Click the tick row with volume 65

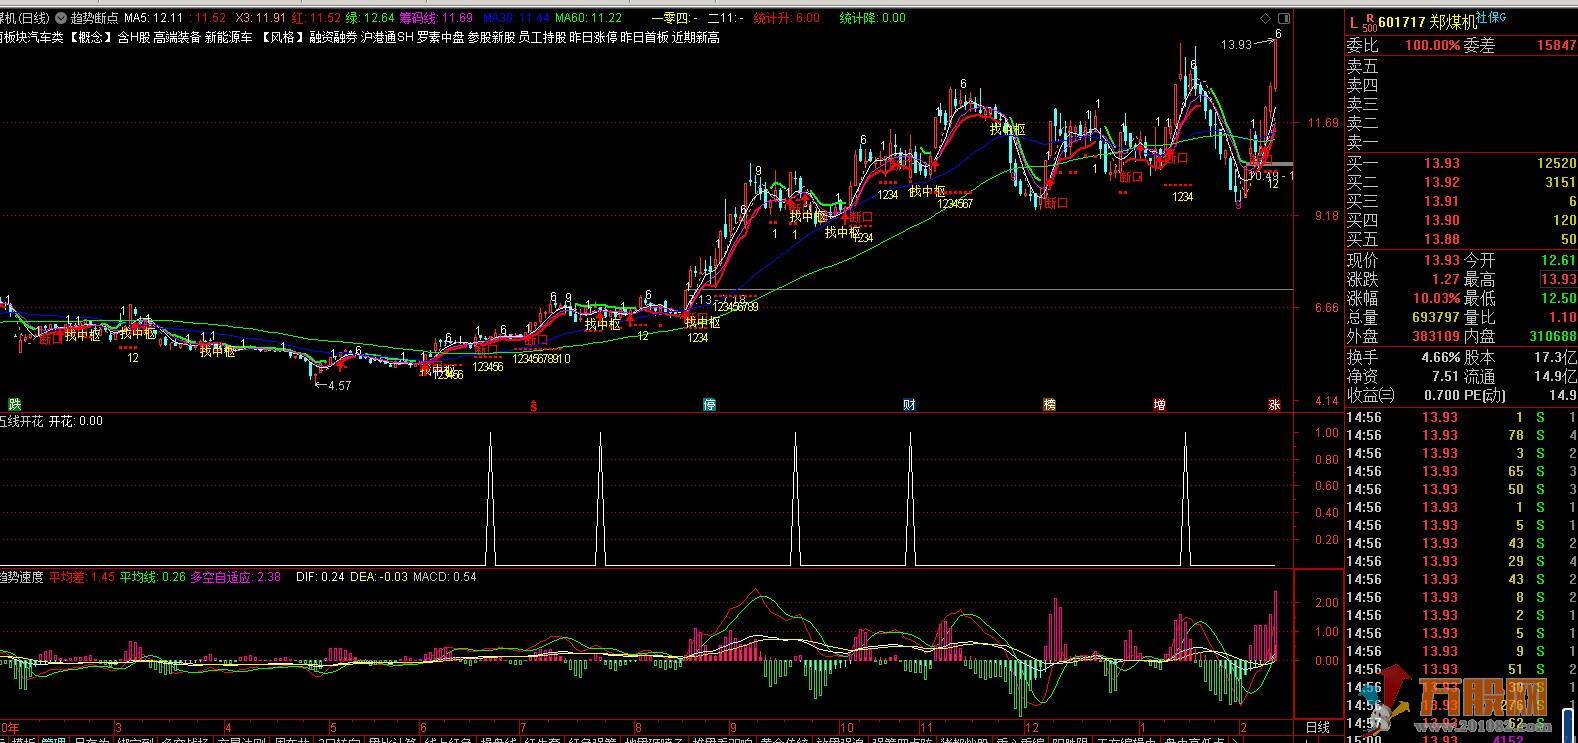1461,471
